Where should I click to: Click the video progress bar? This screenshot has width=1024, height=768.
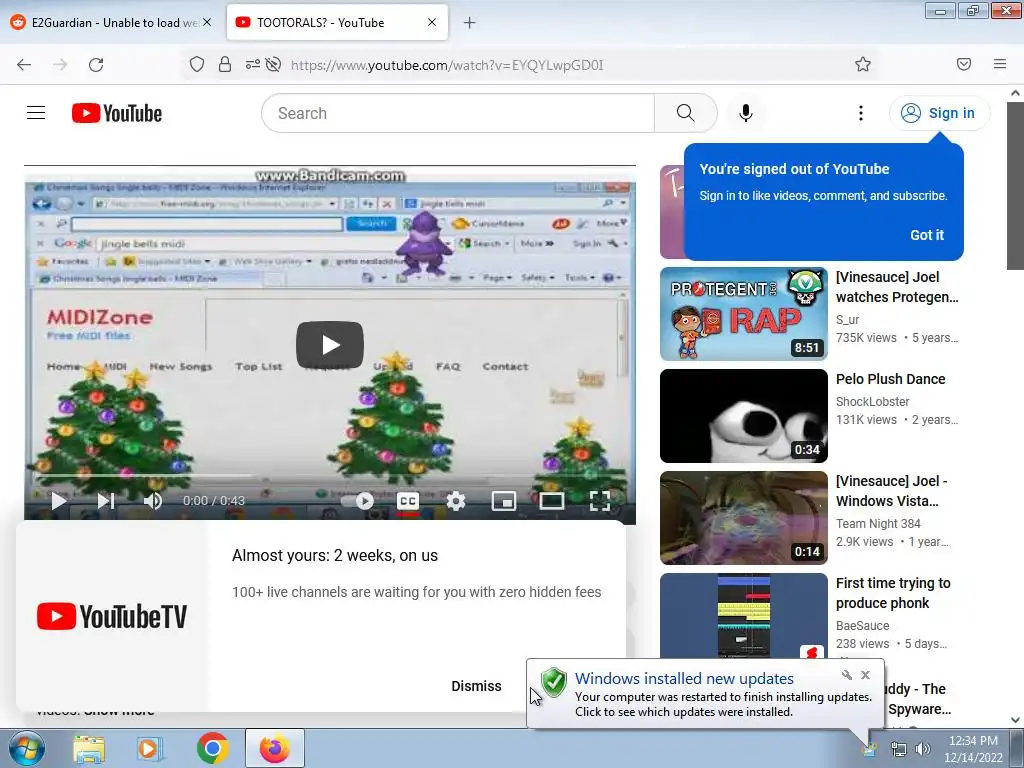pyautogui.click(x=330, y=476)
